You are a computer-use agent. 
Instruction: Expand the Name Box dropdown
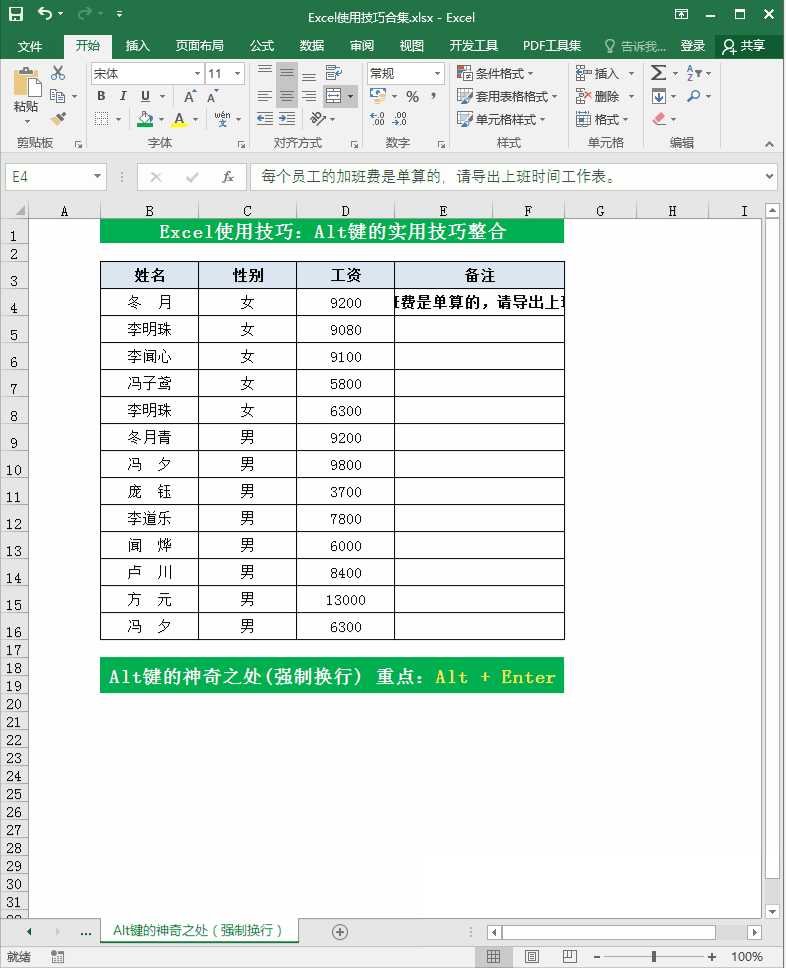(x=97, y=177)
